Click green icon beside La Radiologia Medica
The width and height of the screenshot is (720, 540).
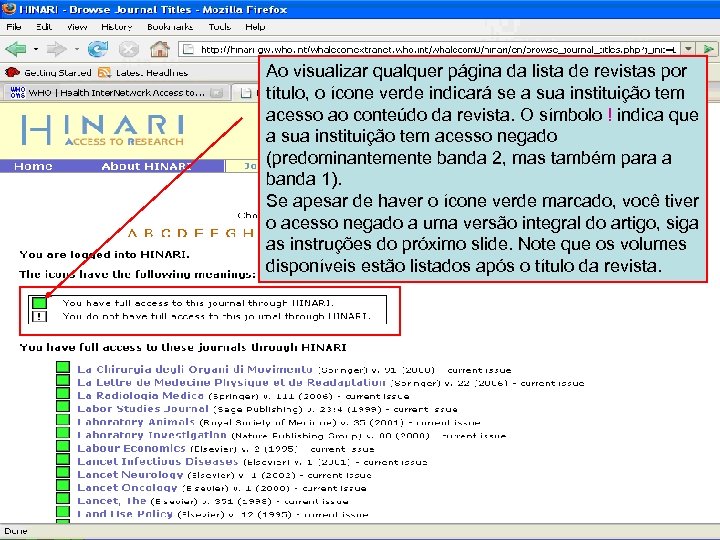coord(63,393)
